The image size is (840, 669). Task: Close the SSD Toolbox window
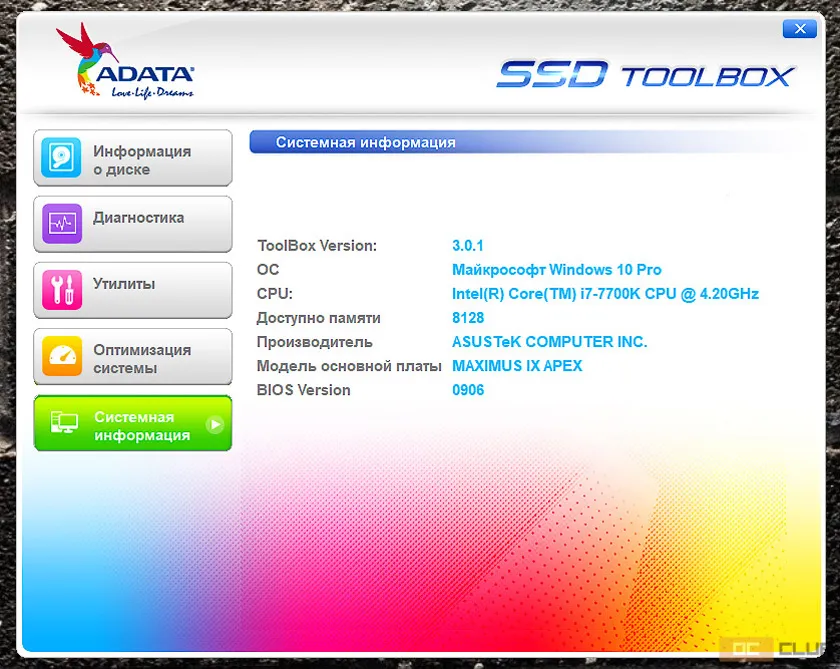[x=800, y=28]
